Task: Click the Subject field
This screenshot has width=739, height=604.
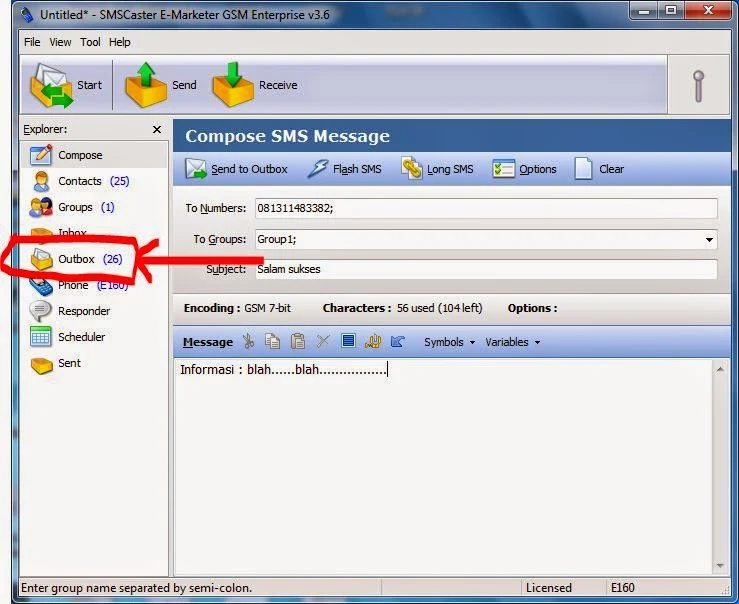Action: [486, 269]
